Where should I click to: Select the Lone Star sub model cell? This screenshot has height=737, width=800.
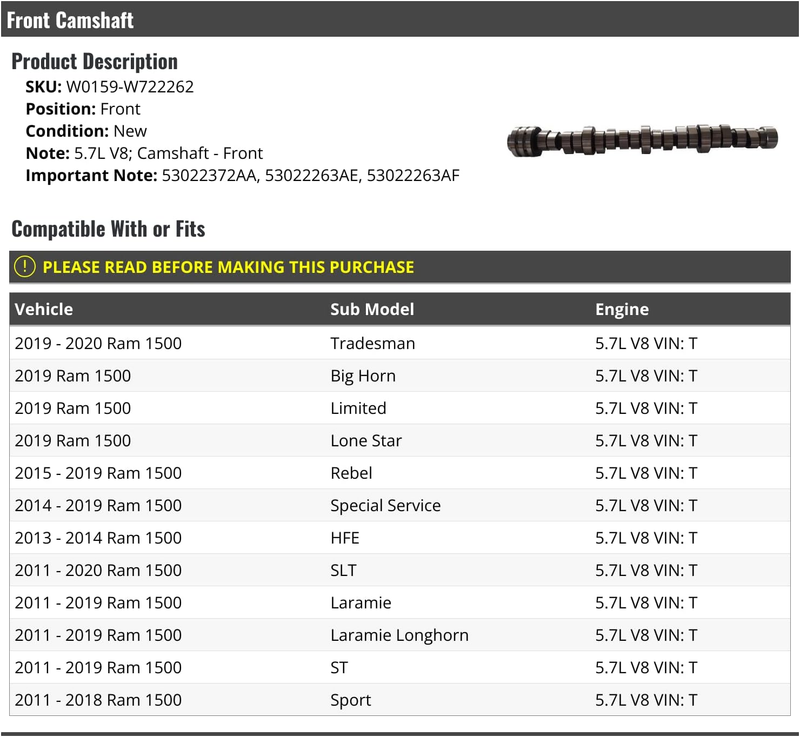click(x=366, y=441)
